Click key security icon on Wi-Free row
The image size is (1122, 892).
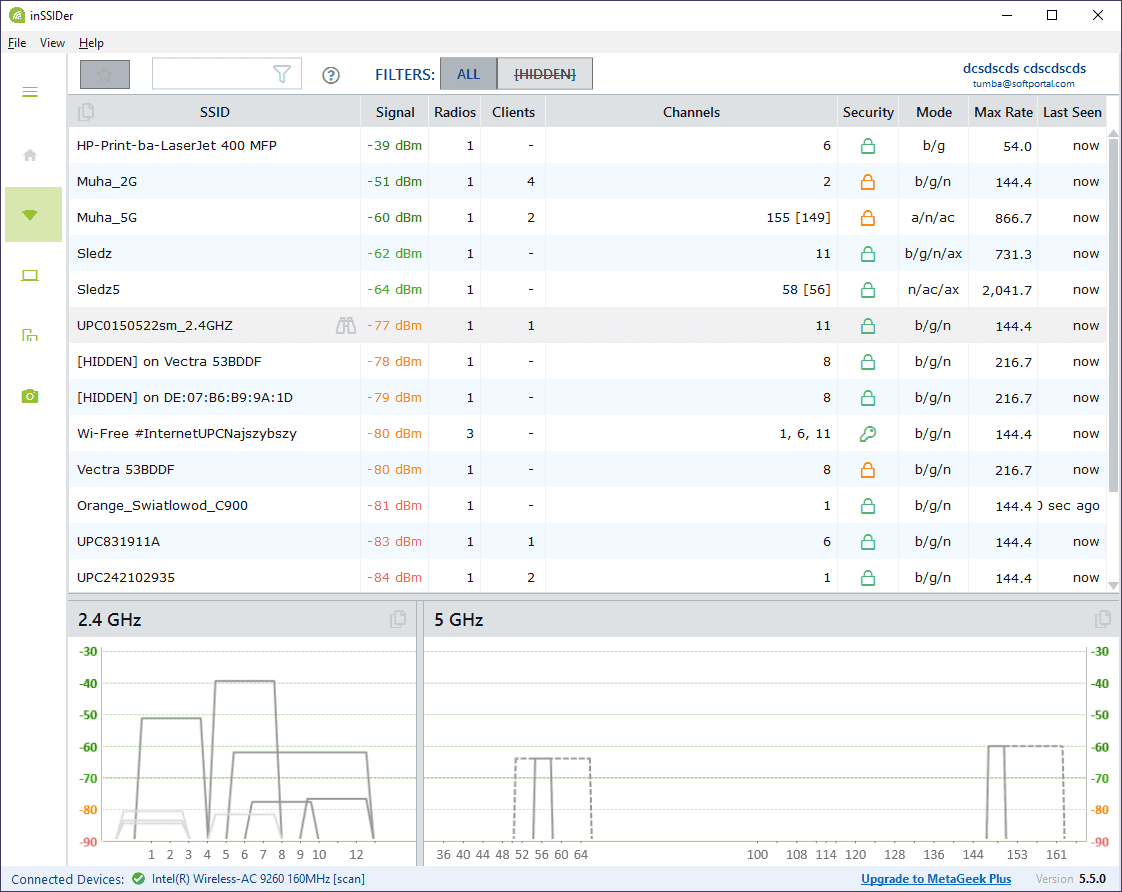click(868, 433)
